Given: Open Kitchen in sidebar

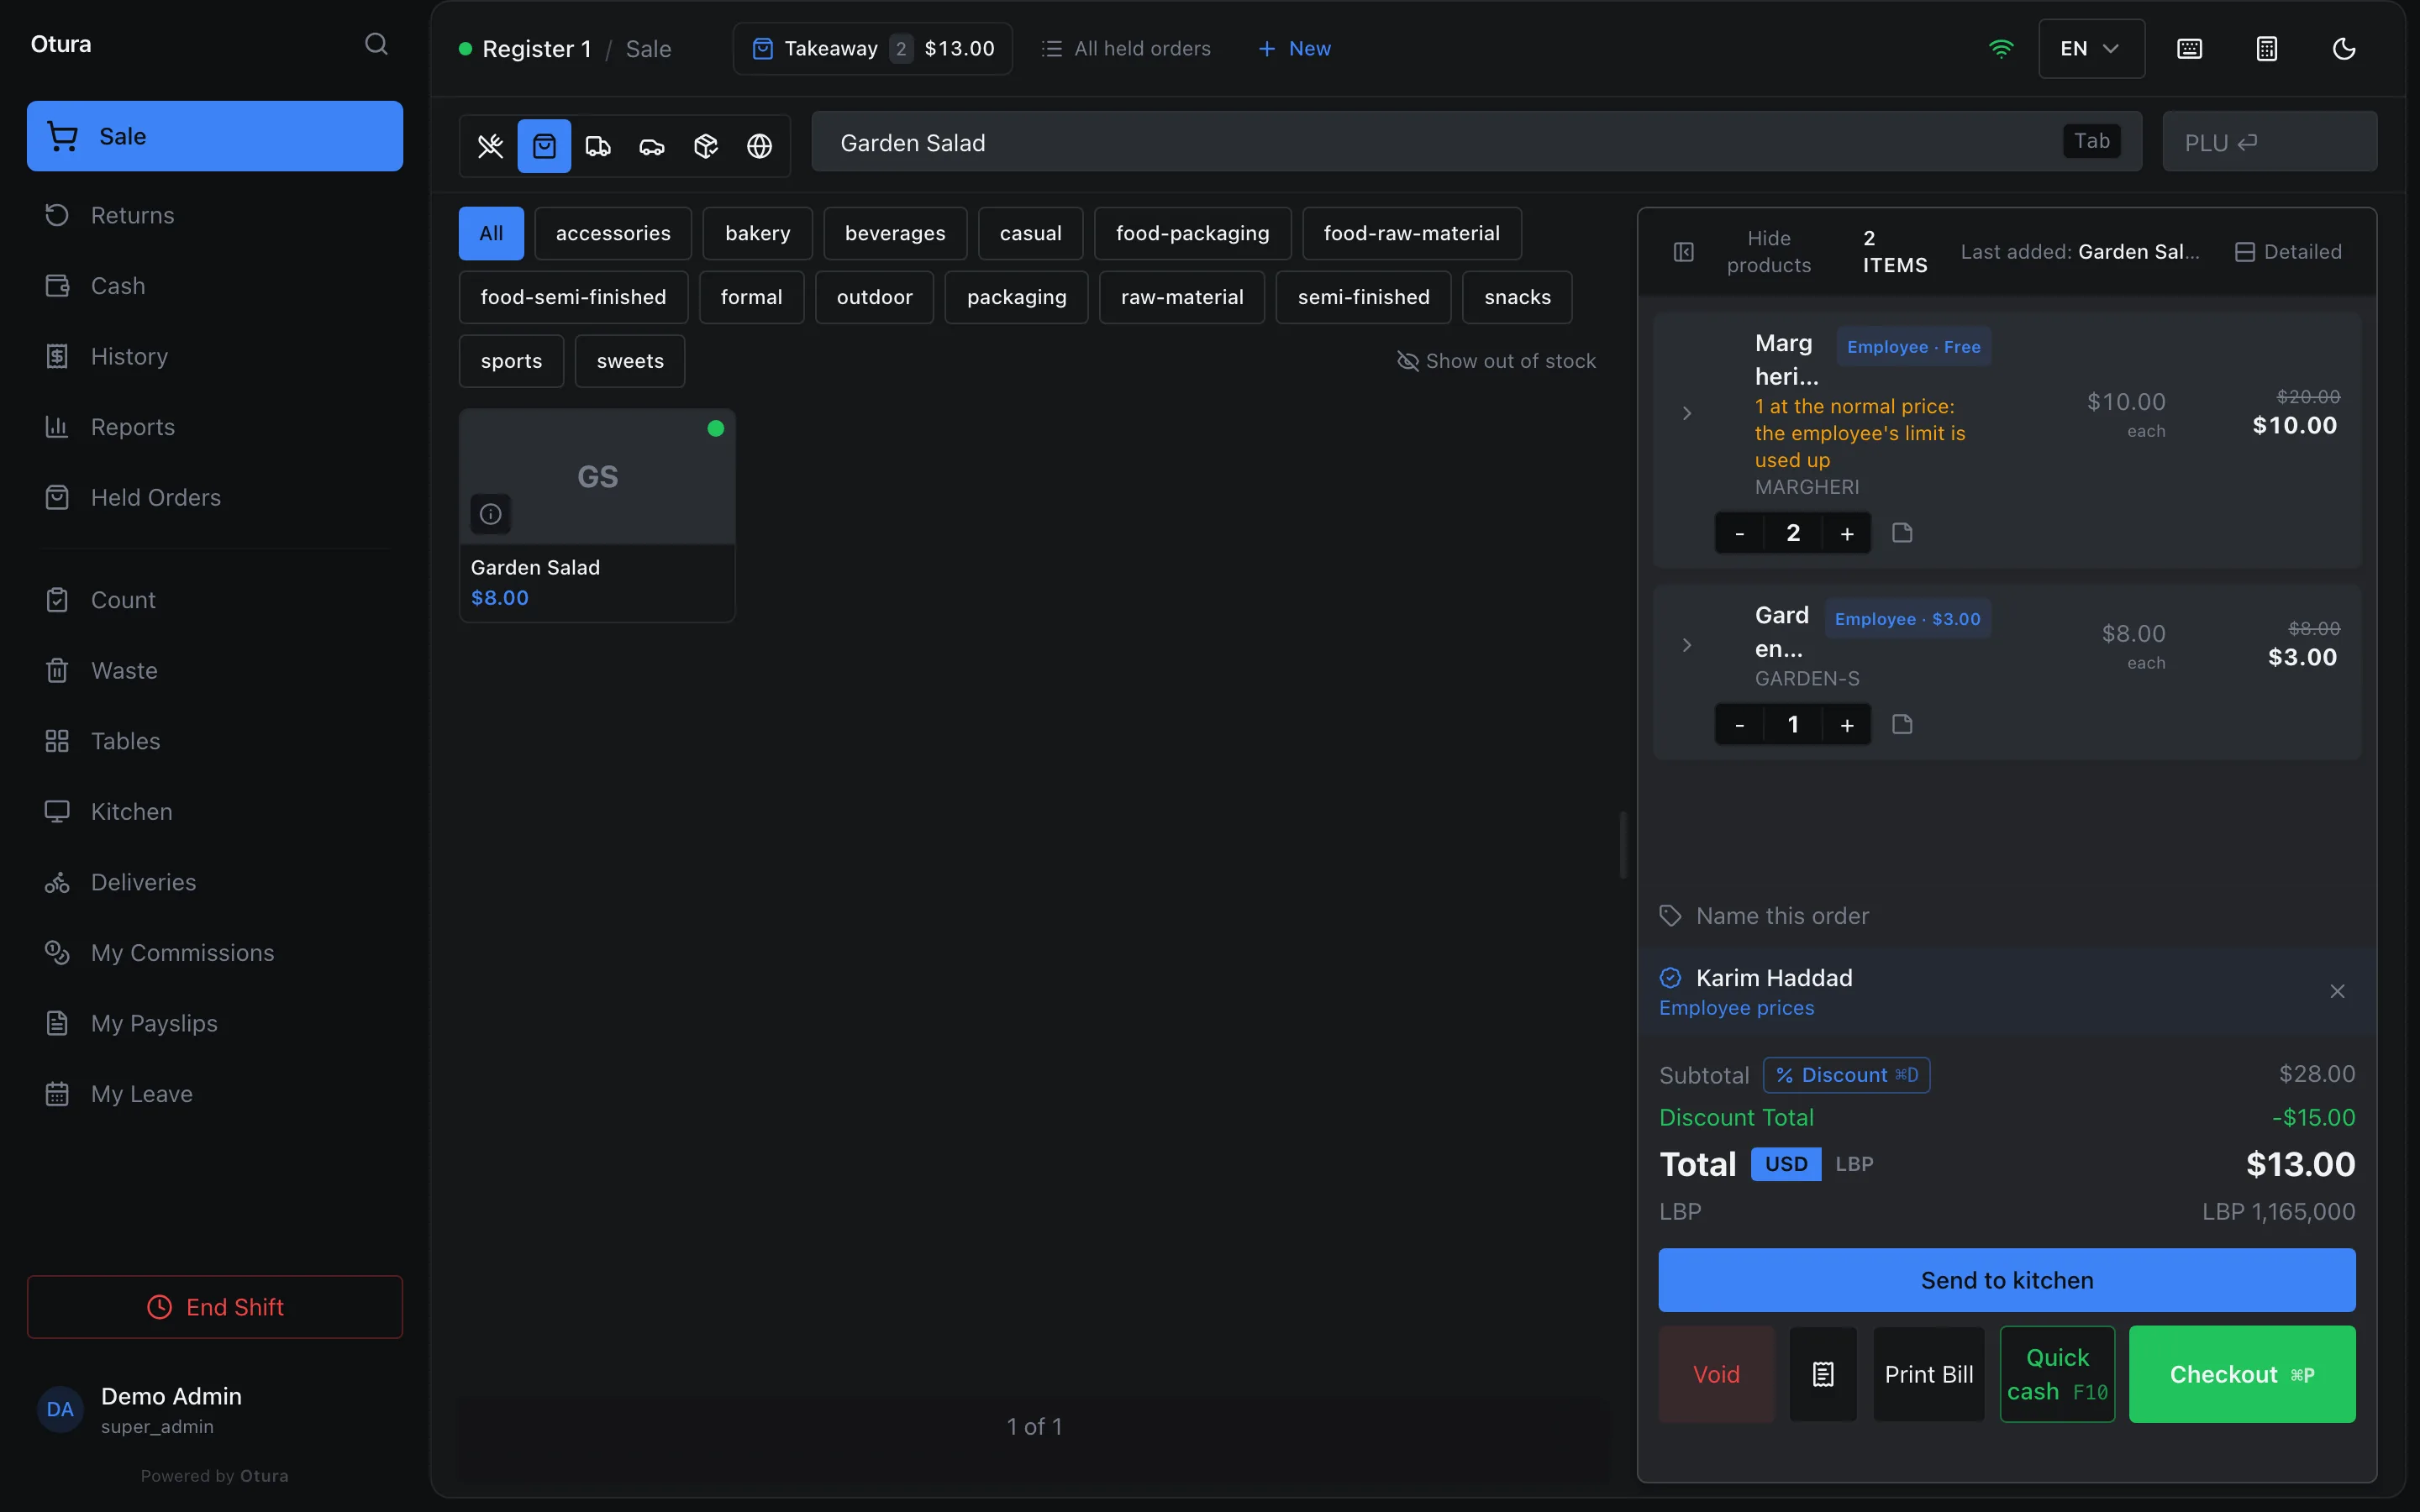Looking at the screenshot, I should coord(215,812).
